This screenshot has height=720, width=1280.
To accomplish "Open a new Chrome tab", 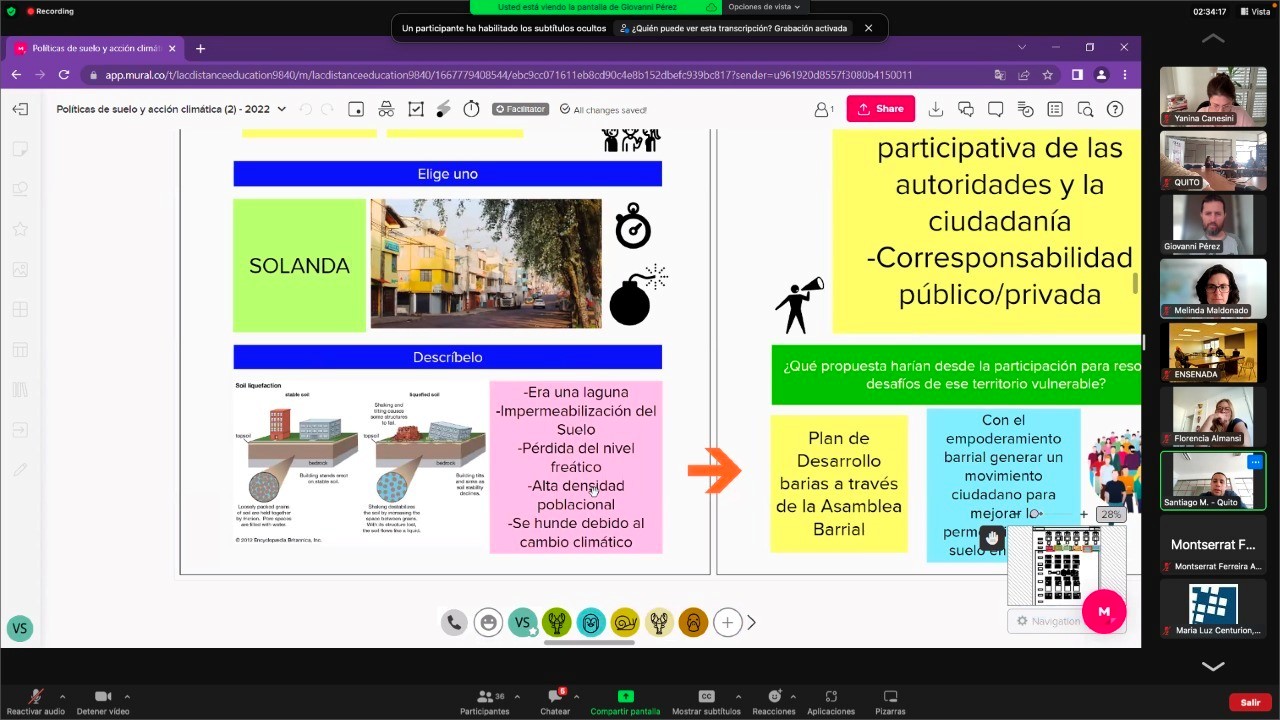I will (200, 48).
